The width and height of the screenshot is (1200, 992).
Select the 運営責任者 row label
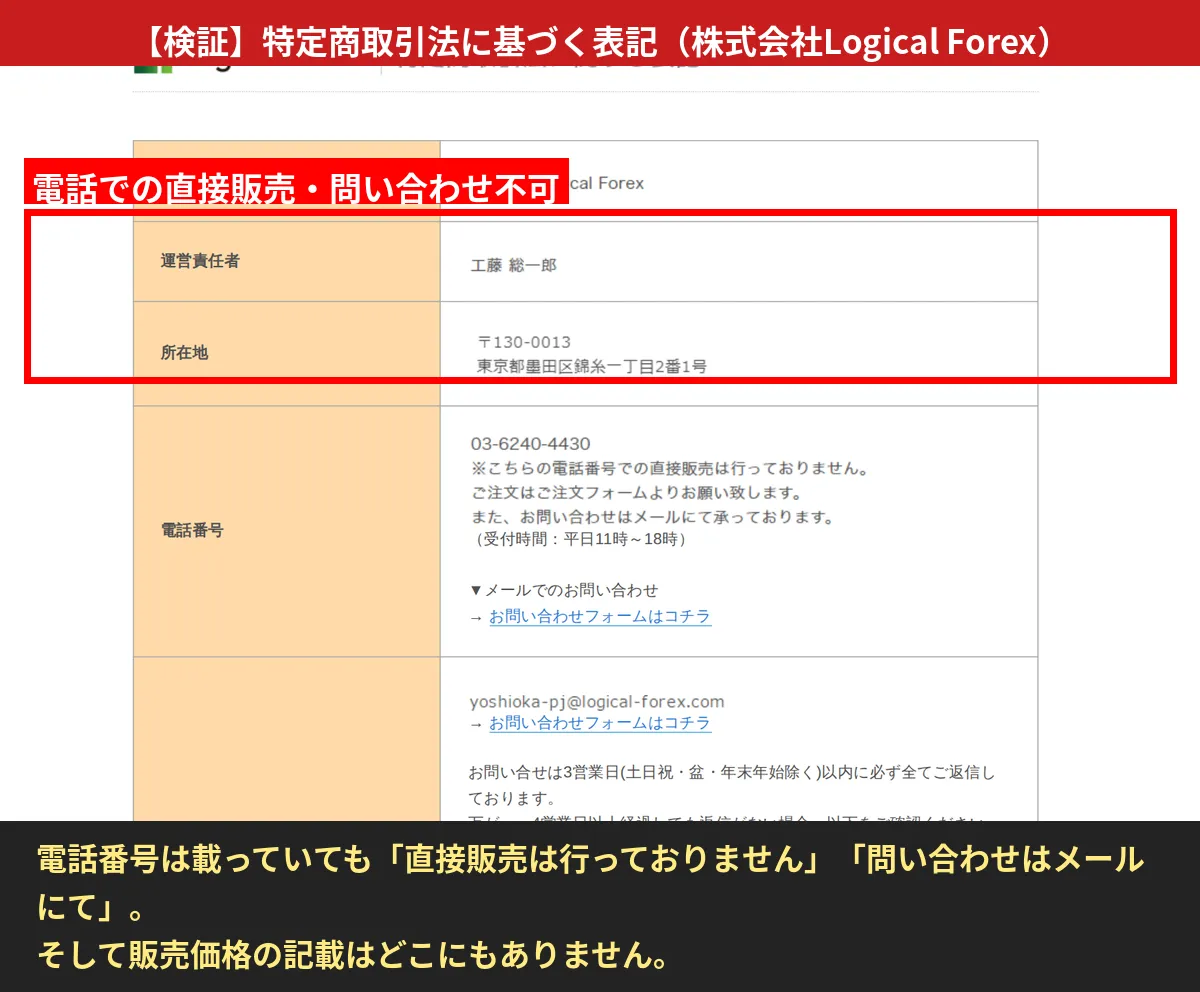click(201, 261)
